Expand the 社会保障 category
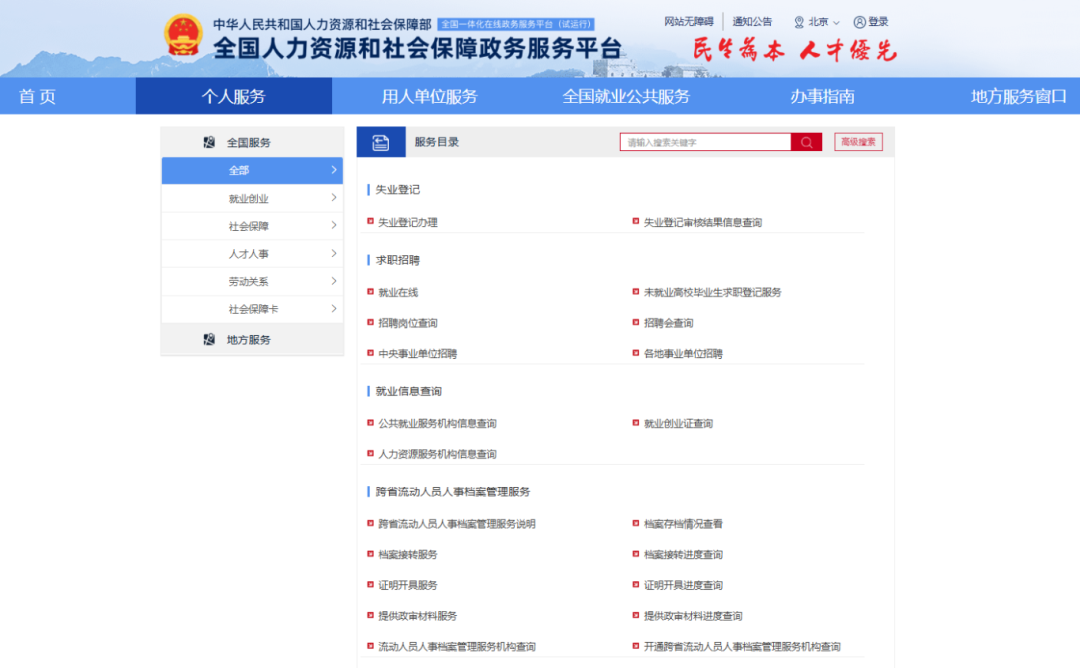Viewport: 1080px width, 668px height. tap(251, 226)
